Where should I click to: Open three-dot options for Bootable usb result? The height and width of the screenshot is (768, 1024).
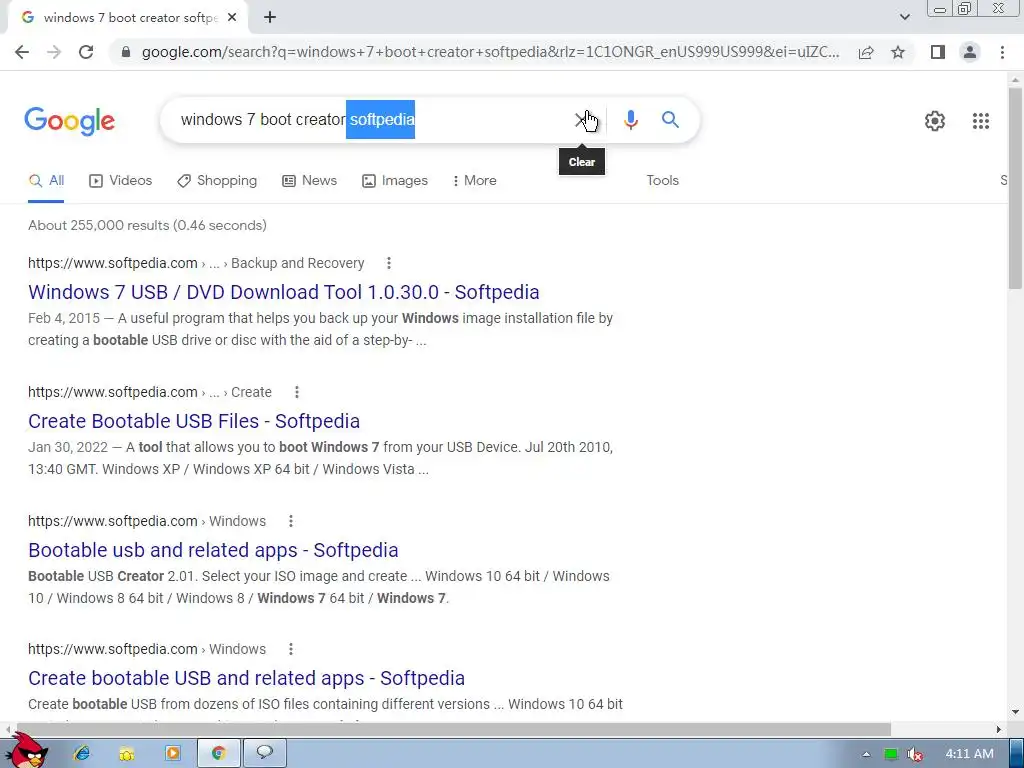point(291,521)
